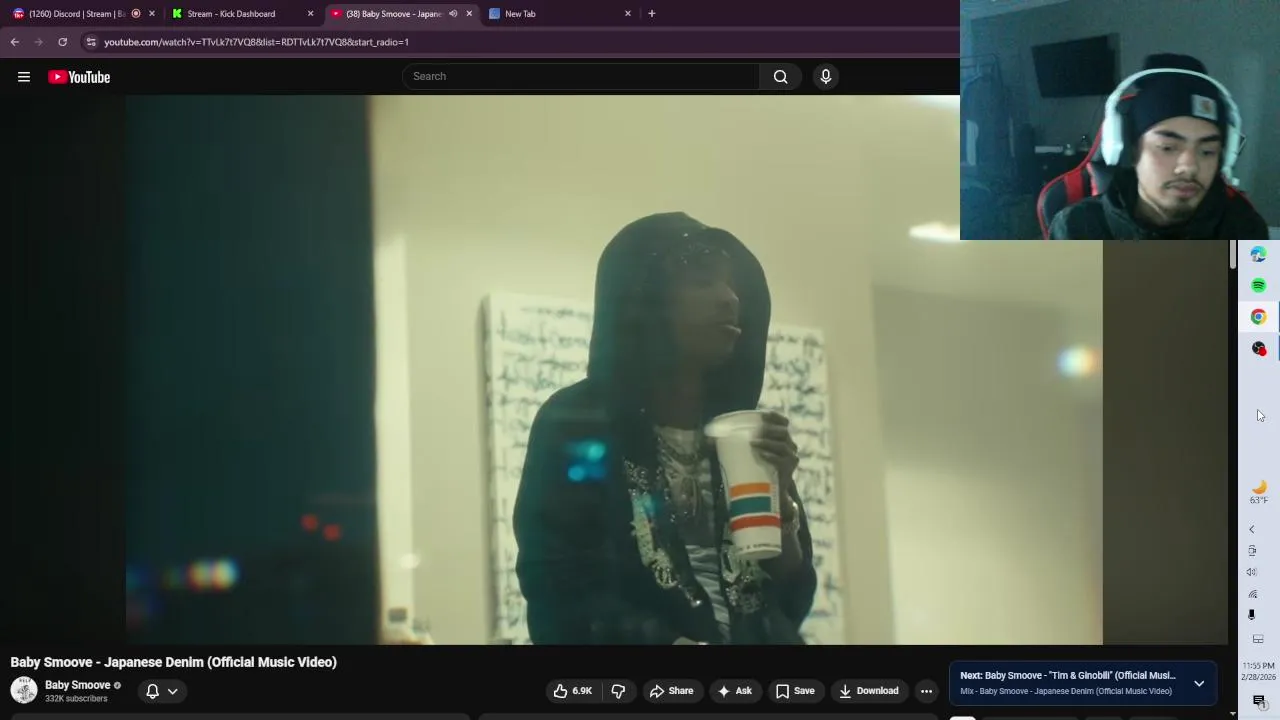
Task: Go forward in browser history
Action: [x=38, y=42]
